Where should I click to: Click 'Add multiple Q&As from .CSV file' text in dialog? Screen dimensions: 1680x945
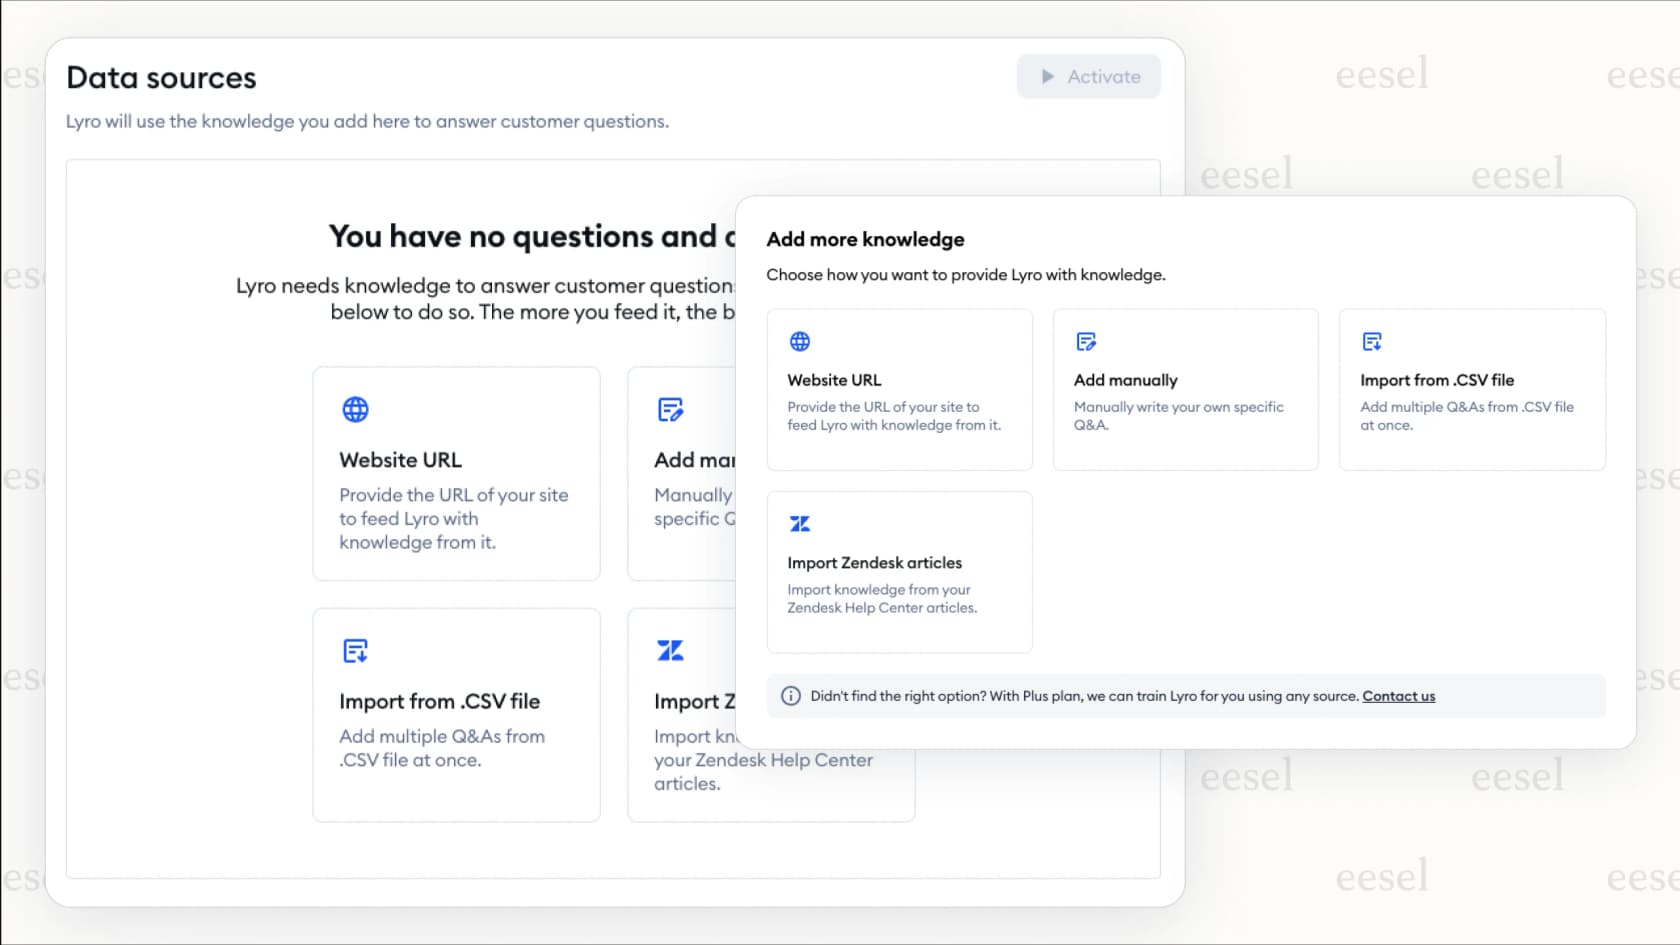(1466, 407)
